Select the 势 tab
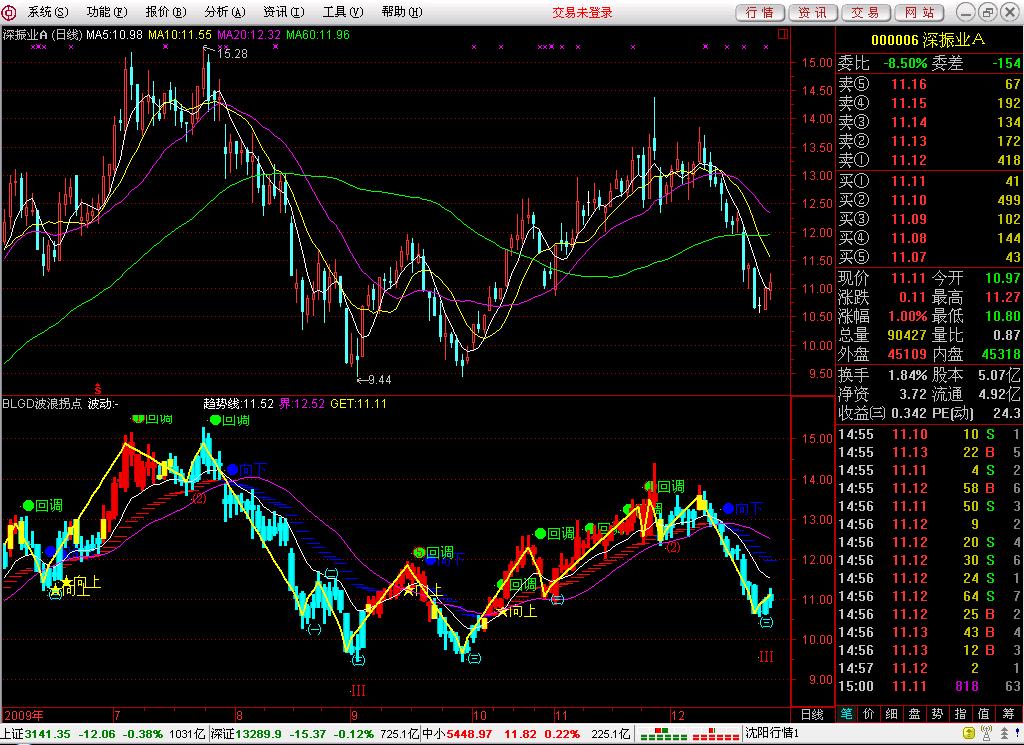 pos(938,714)
